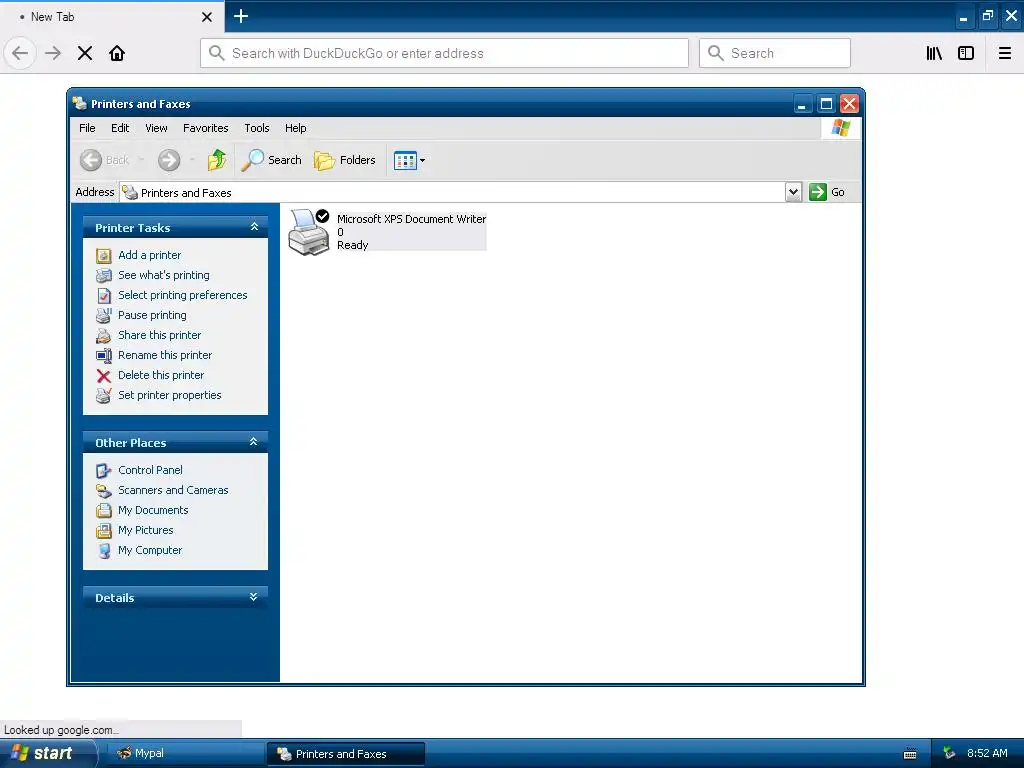
Task: Click the See what's printing icon
Action: (x=103, y=276)
